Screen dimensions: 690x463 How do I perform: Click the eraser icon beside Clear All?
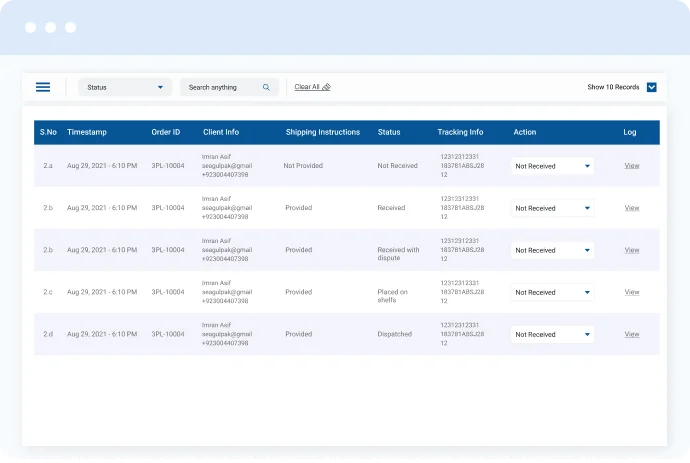point(327,87)
